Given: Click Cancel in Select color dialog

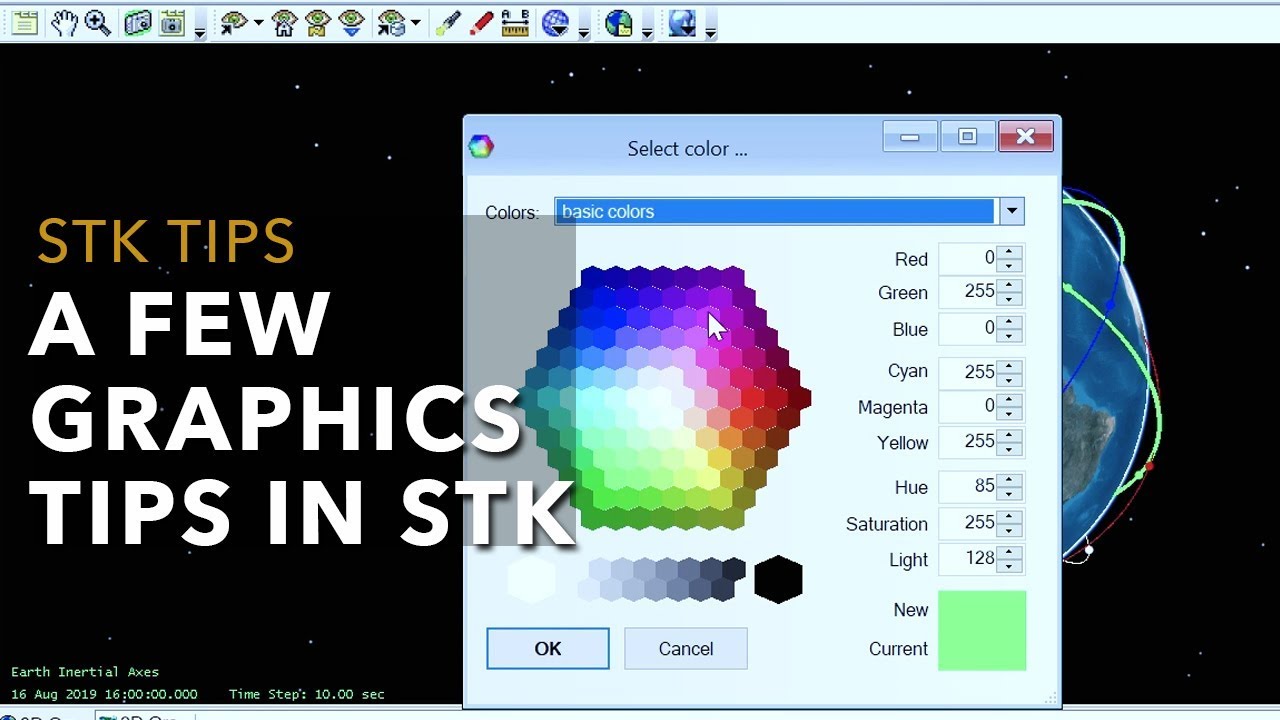Looking at the screenshot, I should tap(686, 649).
